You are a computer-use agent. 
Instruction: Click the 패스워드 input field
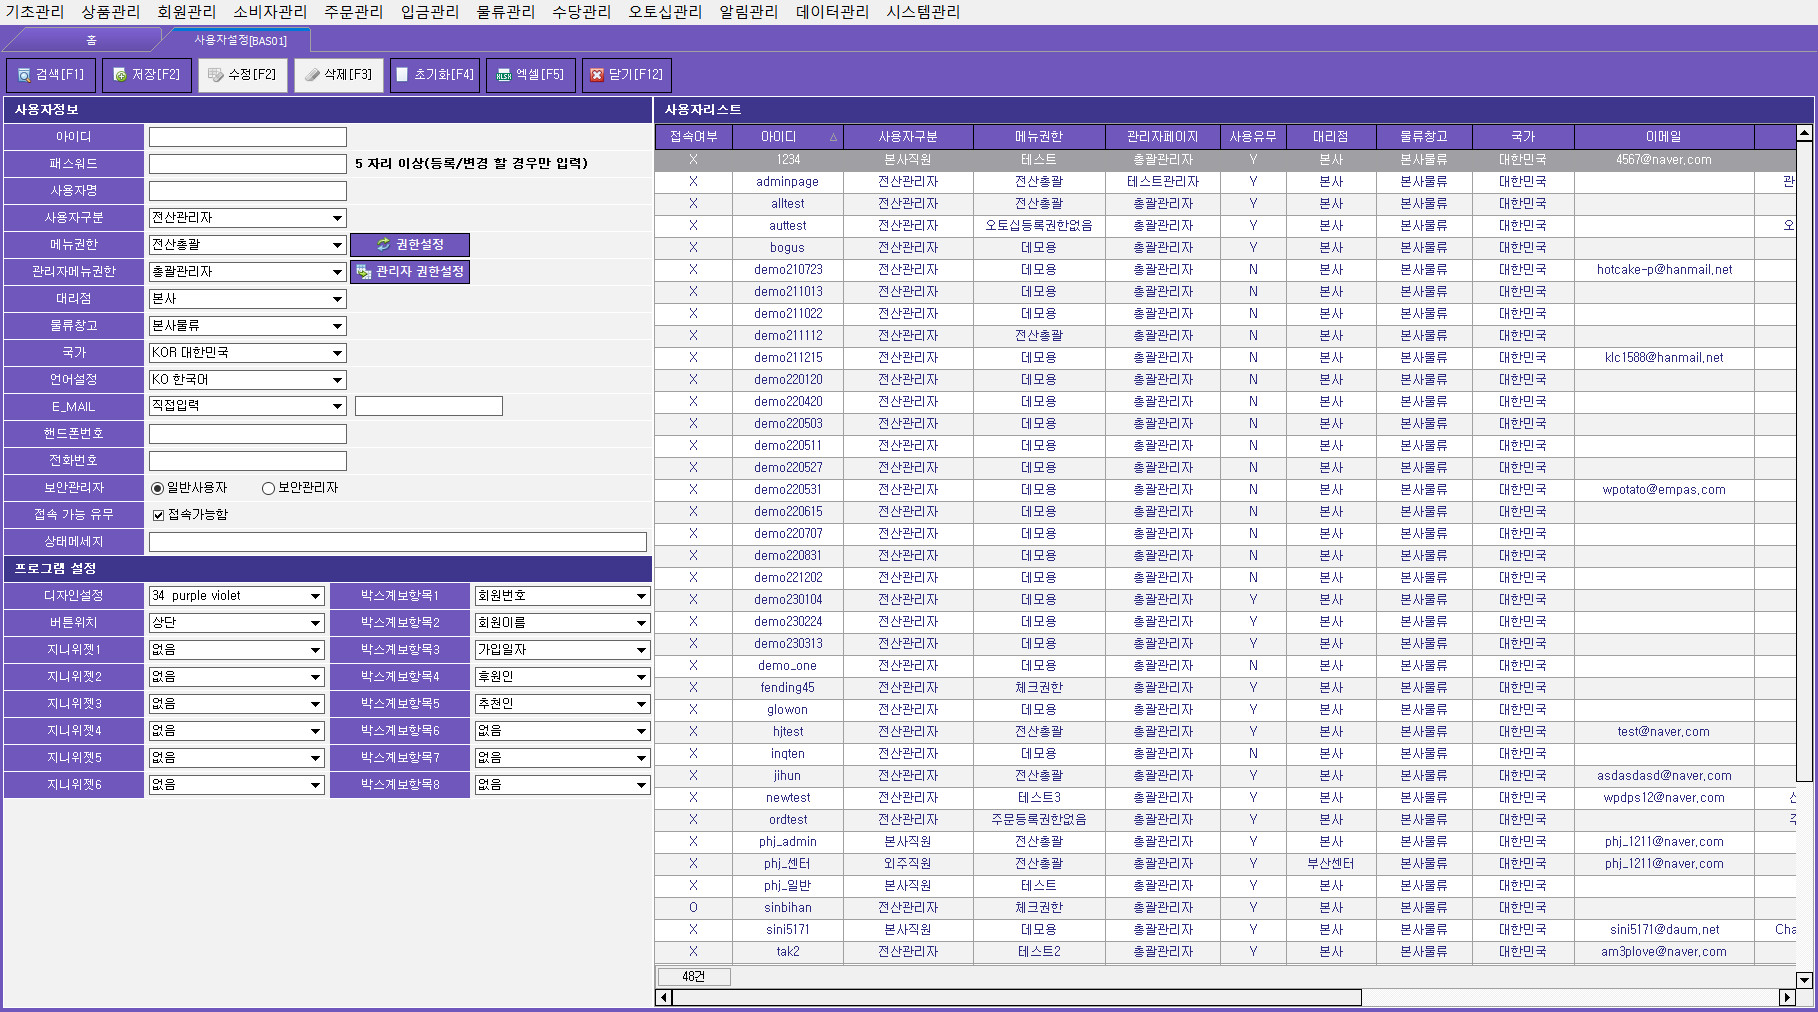(248, 164)
